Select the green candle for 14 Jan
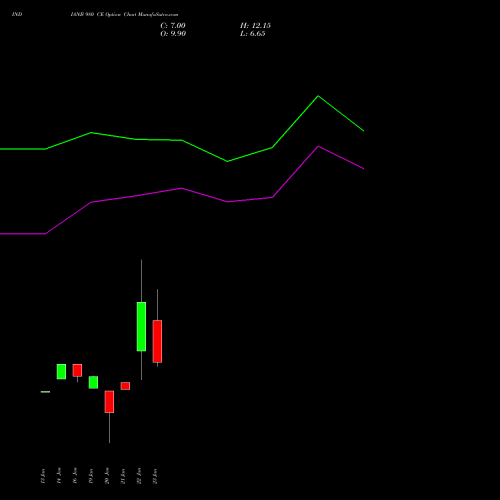 click(x=61, y=372)
